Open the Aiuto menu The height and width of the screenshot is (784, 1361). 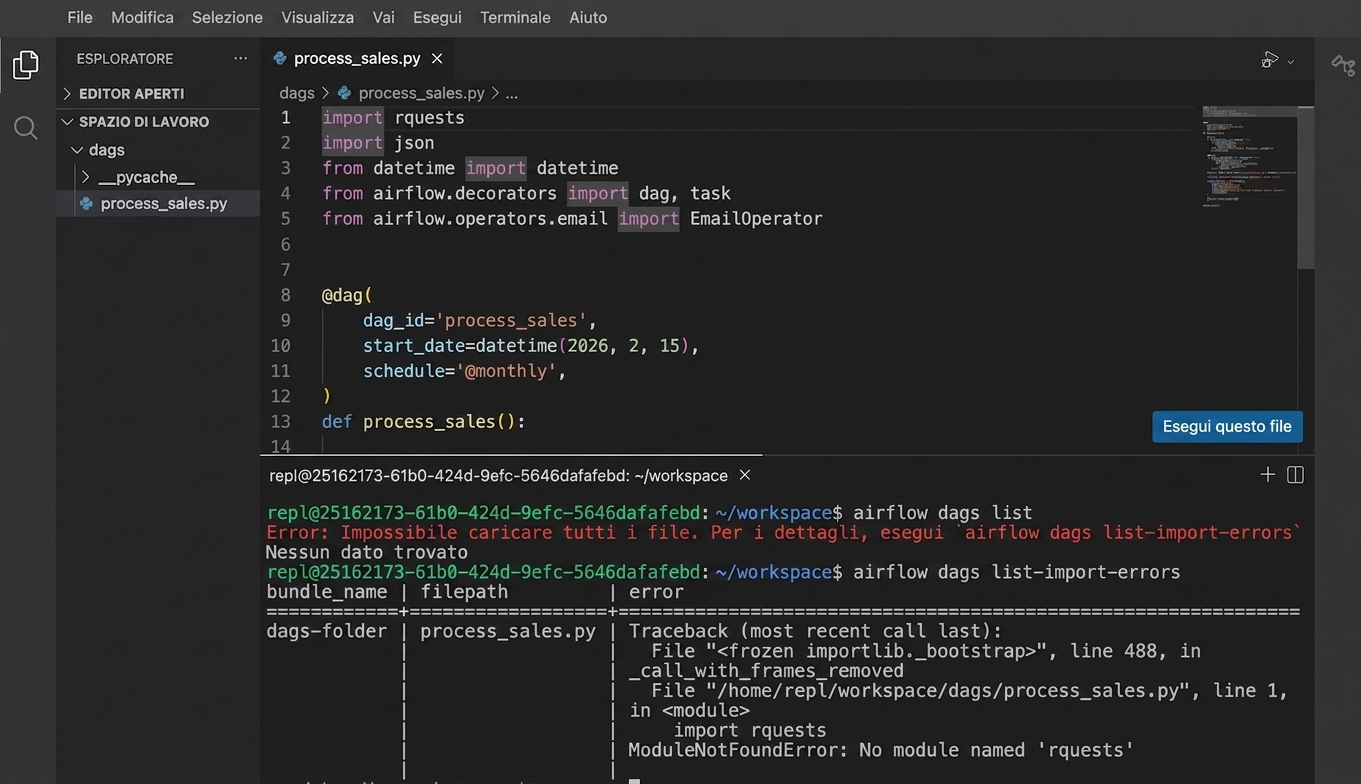tap(588, 17)
